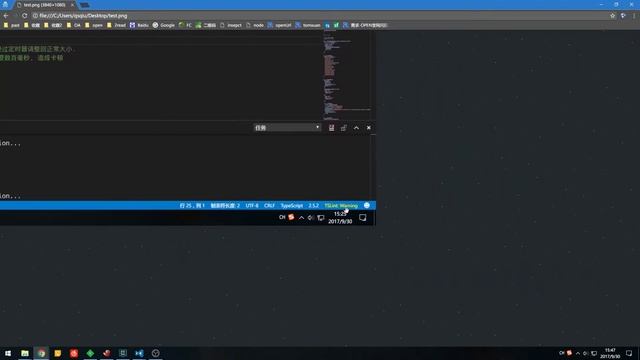
Task: Switch to Chrome on the taskbar
Action: (x=41, y=353)
